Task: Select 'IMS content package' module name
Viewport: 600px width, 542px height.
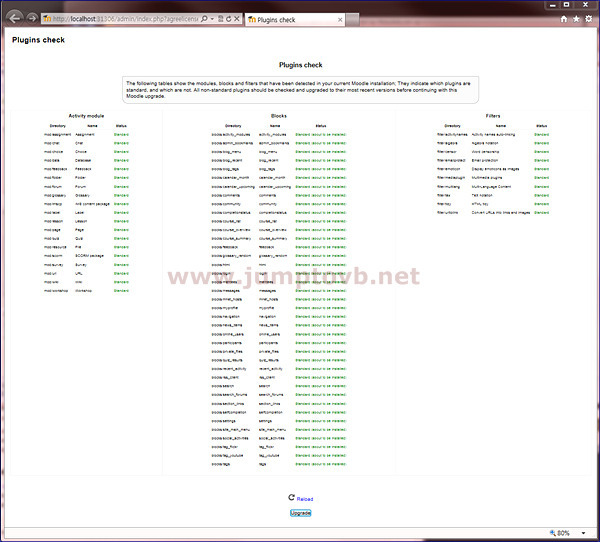Action: pos(92,204)
